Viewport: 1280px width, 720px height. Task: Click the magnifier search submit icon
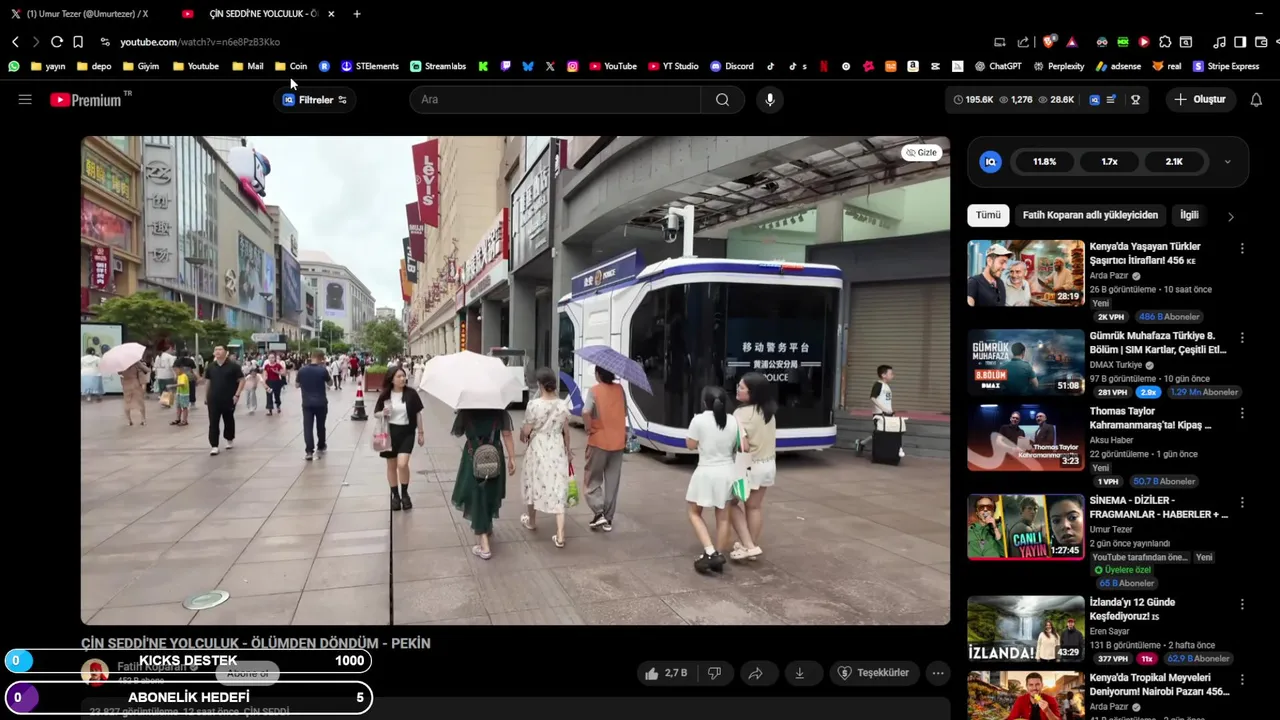coord(722,100)
